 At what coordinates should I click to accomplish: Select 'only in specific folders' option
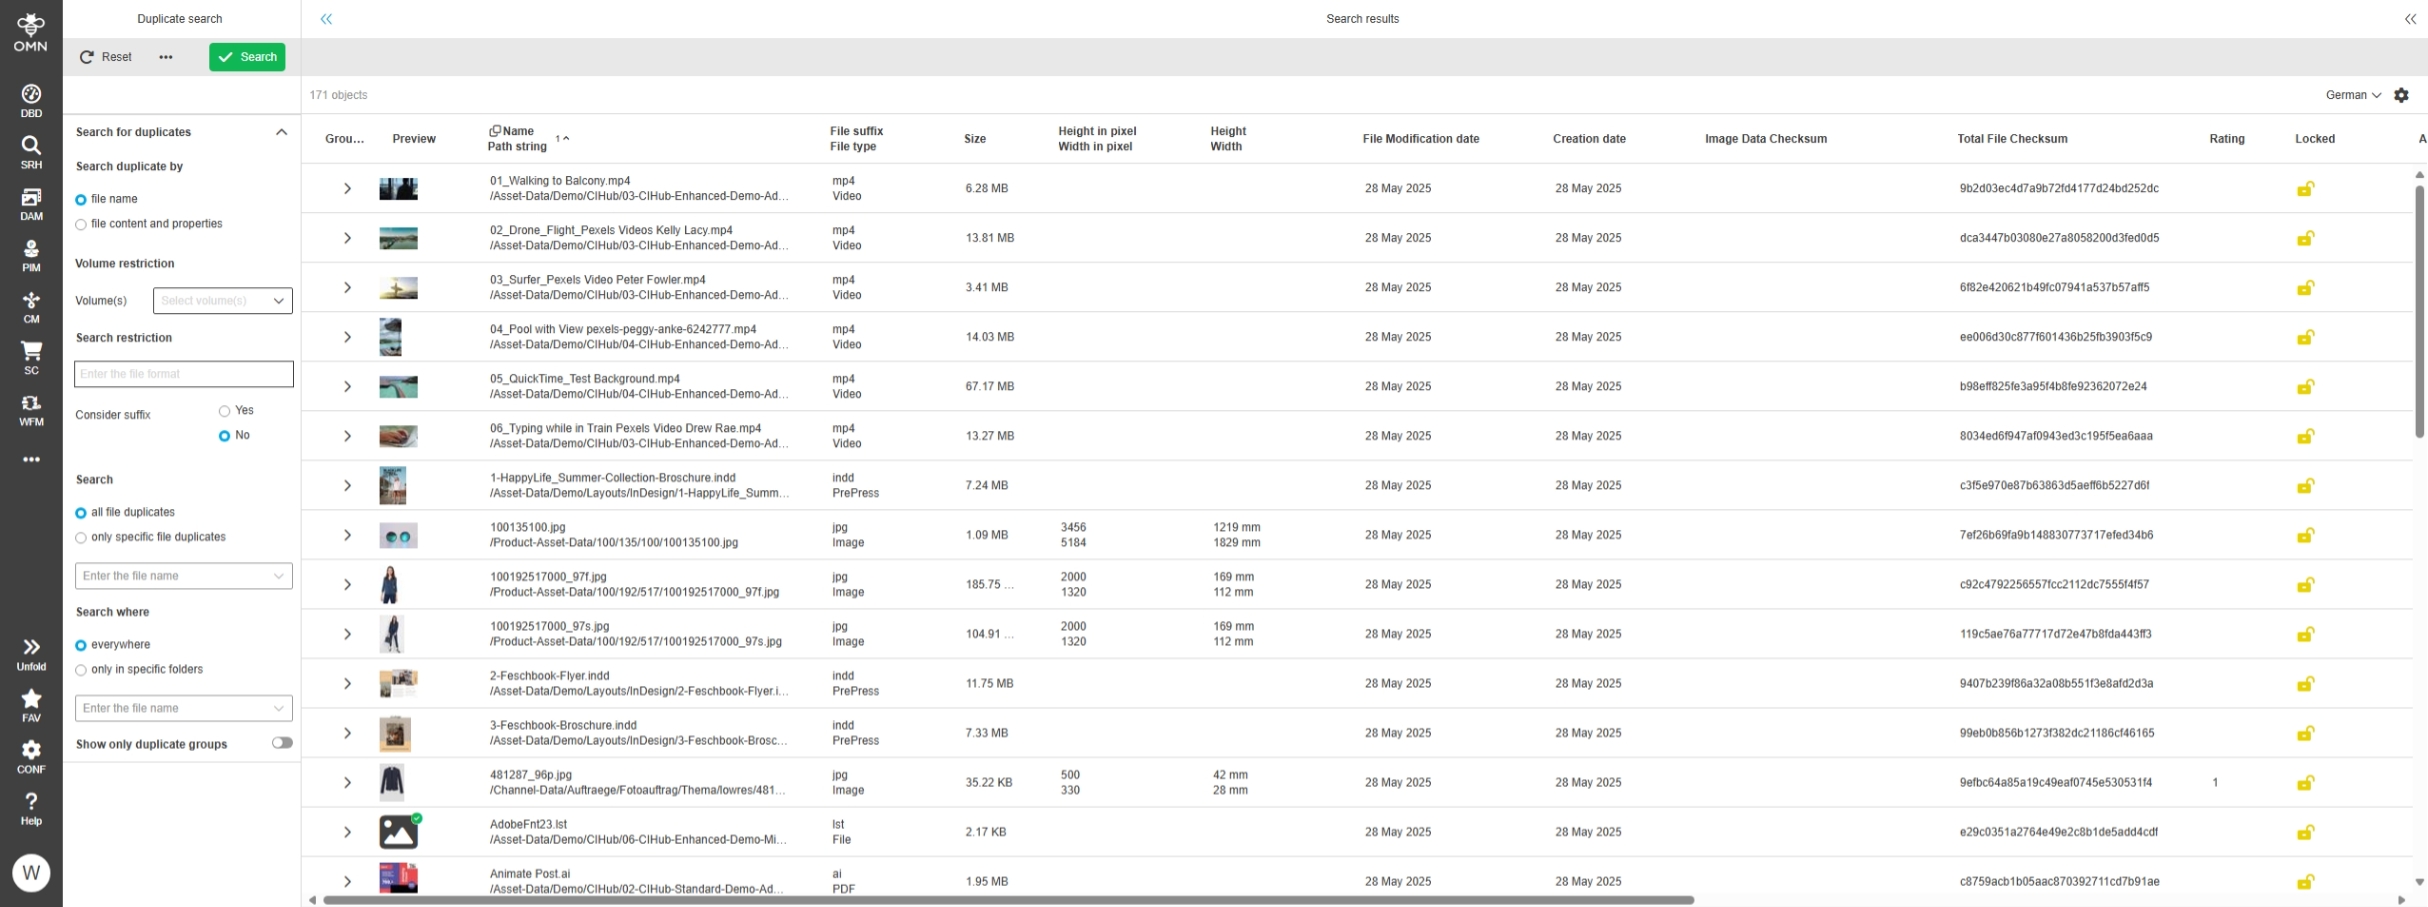coord(81,670)
